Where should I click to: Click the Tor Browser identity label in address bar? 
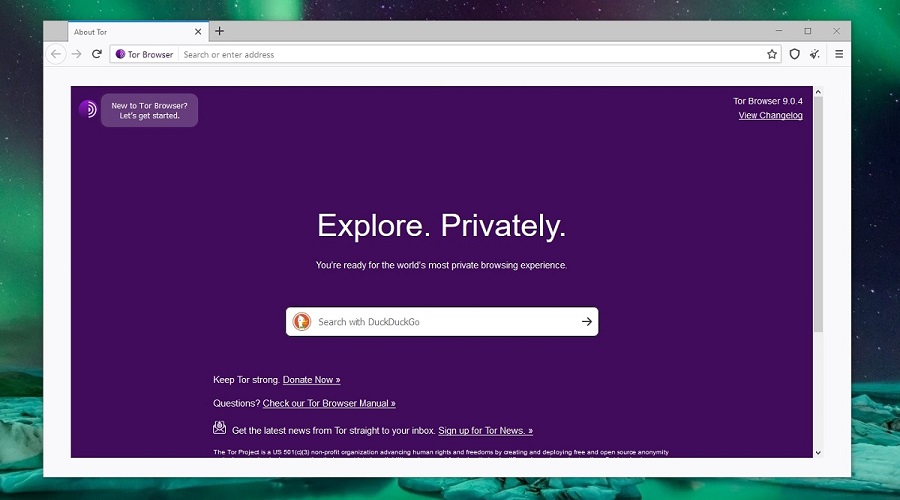point(145,54)
